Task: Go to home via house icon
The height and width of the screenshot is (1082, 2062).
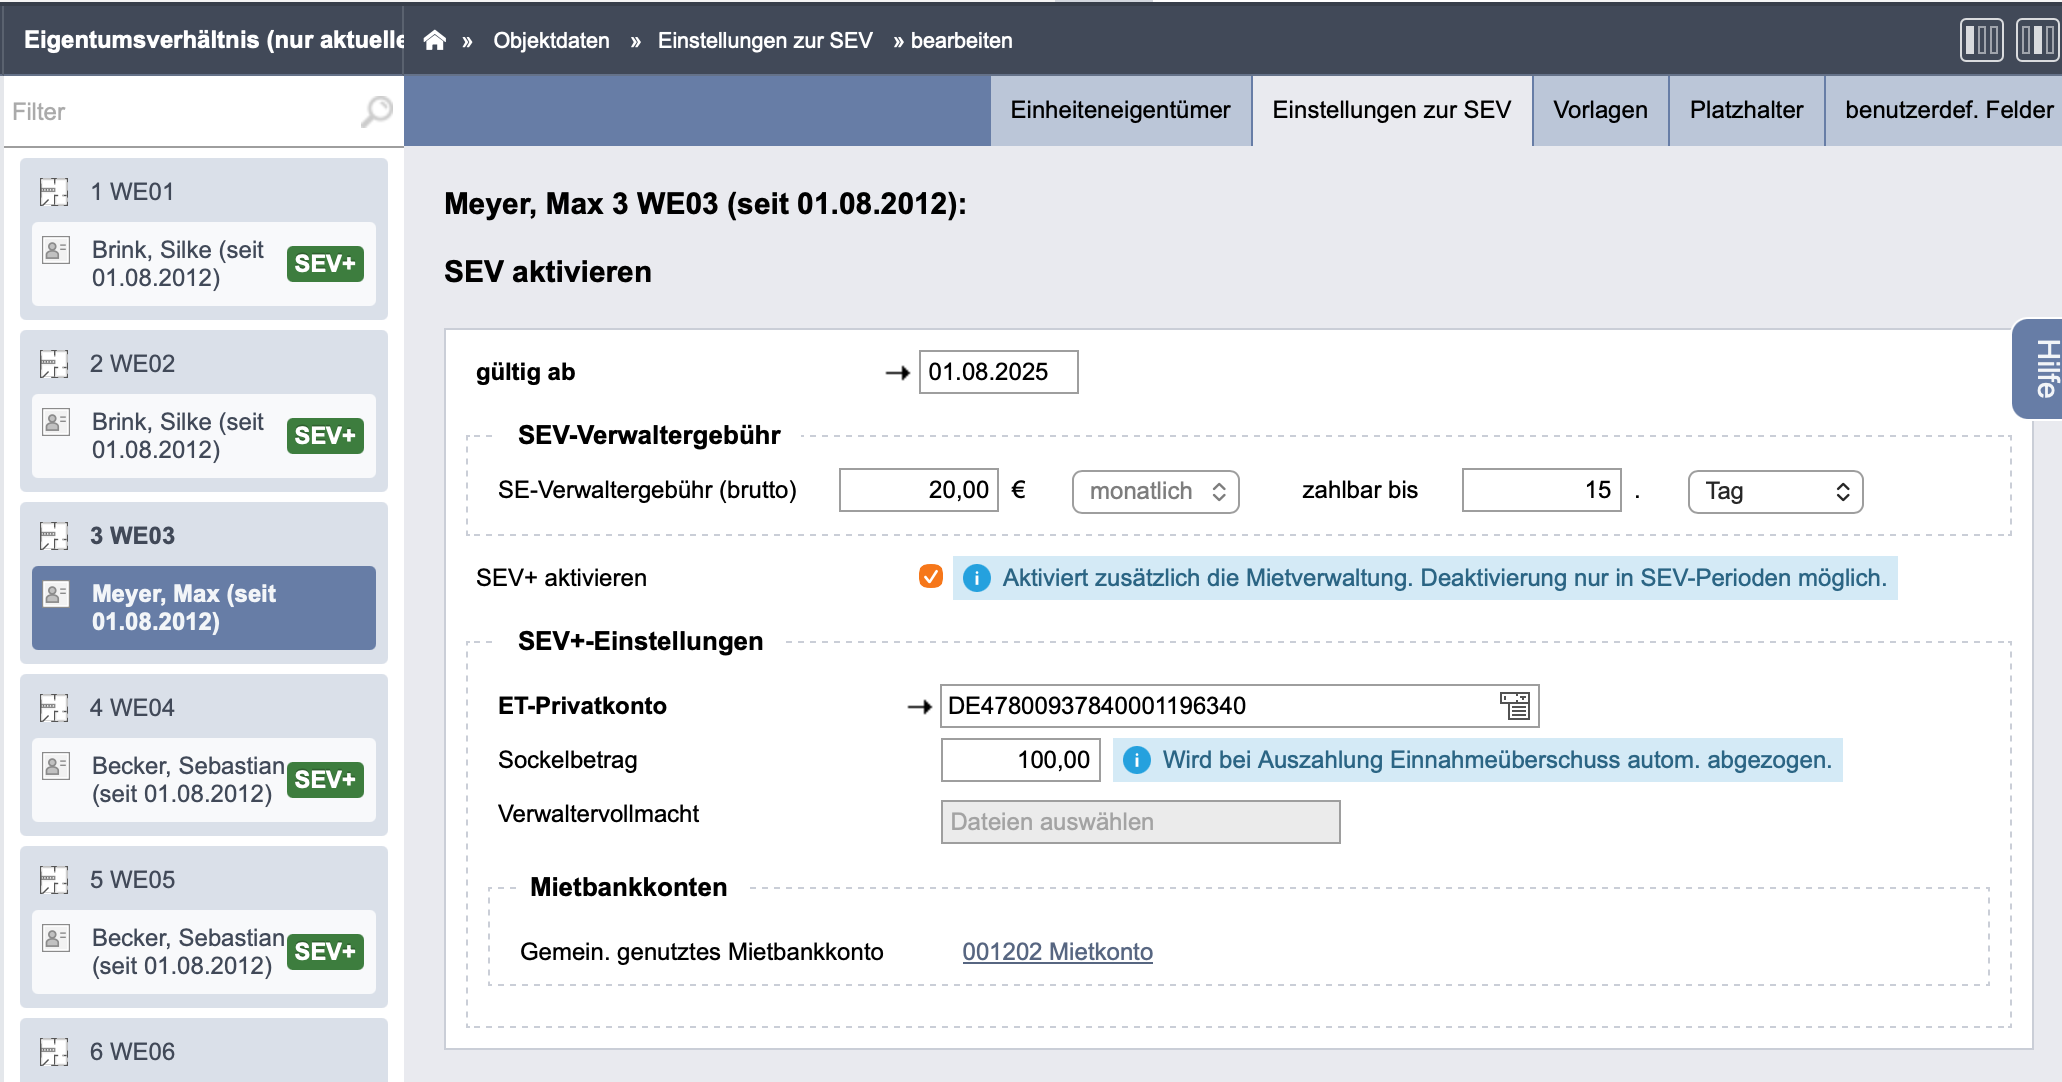Action: point(434,40)
